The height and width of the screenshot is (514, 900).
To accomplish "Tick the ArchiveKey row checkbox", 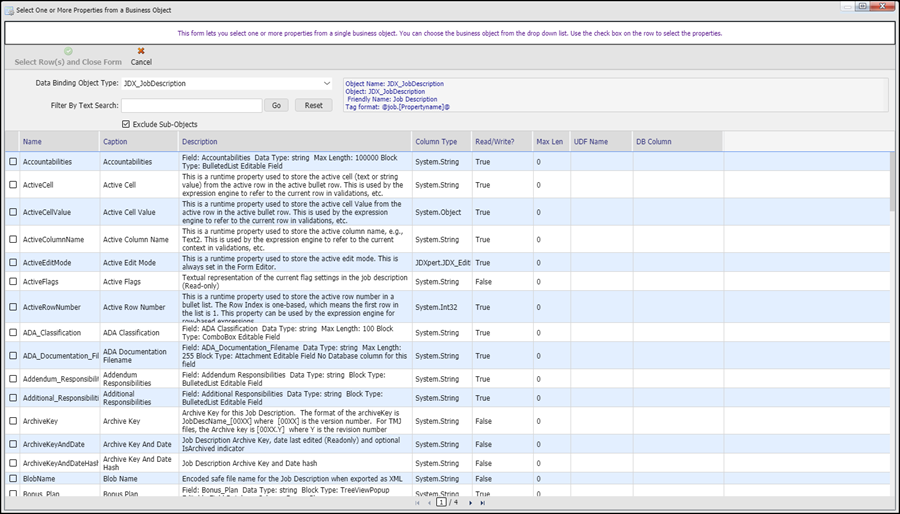I will click(x=13, y=421).
